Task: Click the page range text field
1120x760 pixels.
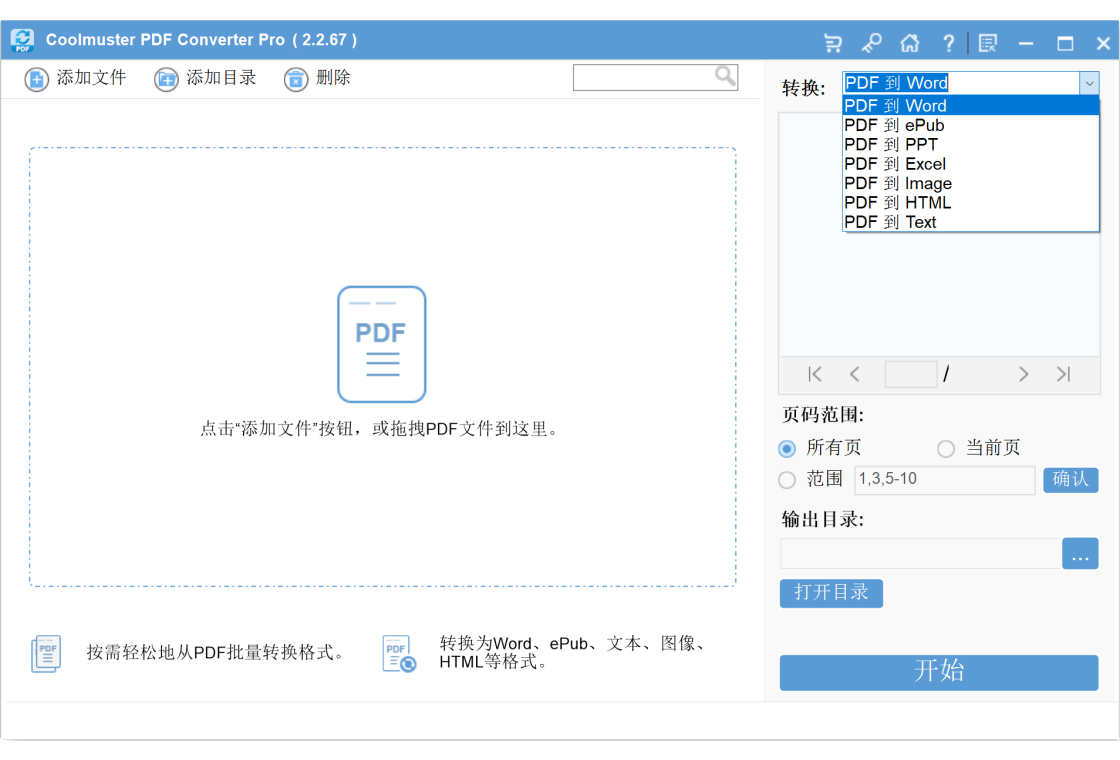Action: pos(944,479)
